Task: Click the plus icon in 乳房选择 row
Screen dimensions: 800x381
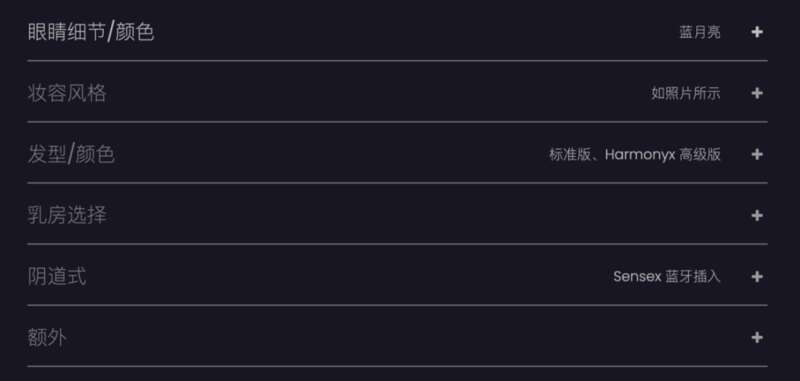Action: click(x=757, y=215)
